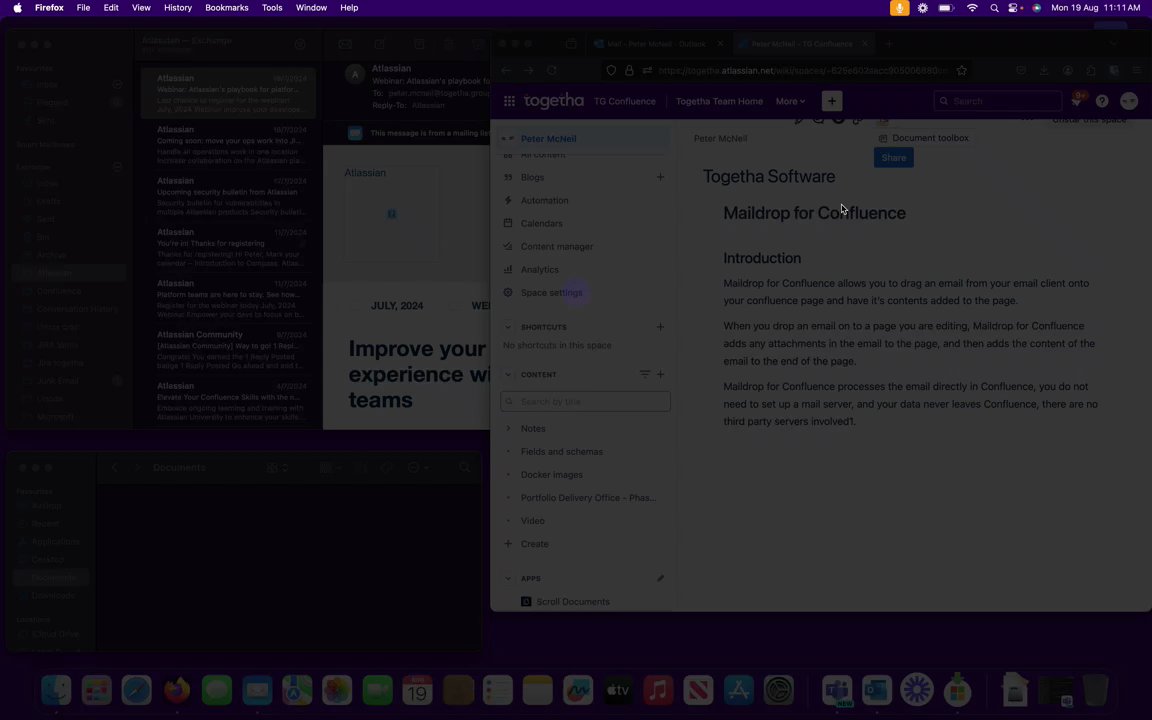1152x720 pixels.
Task: Open a new Firefox tab
Action: pyautogui.click(x=889, y=44)
